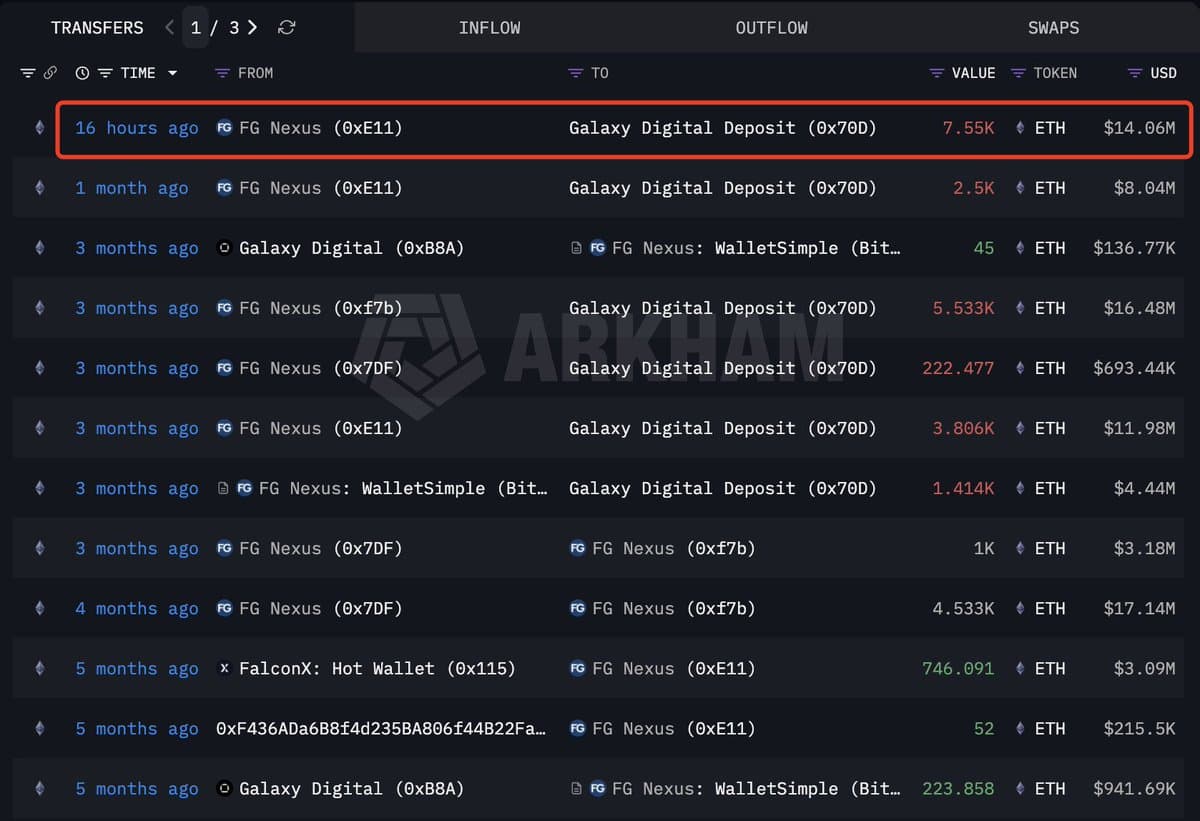Expand the TIME sort dropdown arrow
The image size is (1200, 821).
pos(172,73)
